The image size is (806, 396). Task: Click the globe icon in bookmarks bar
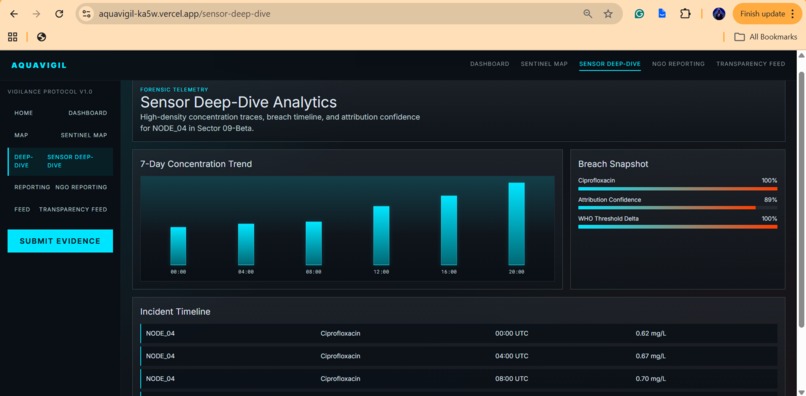point(42,37)
